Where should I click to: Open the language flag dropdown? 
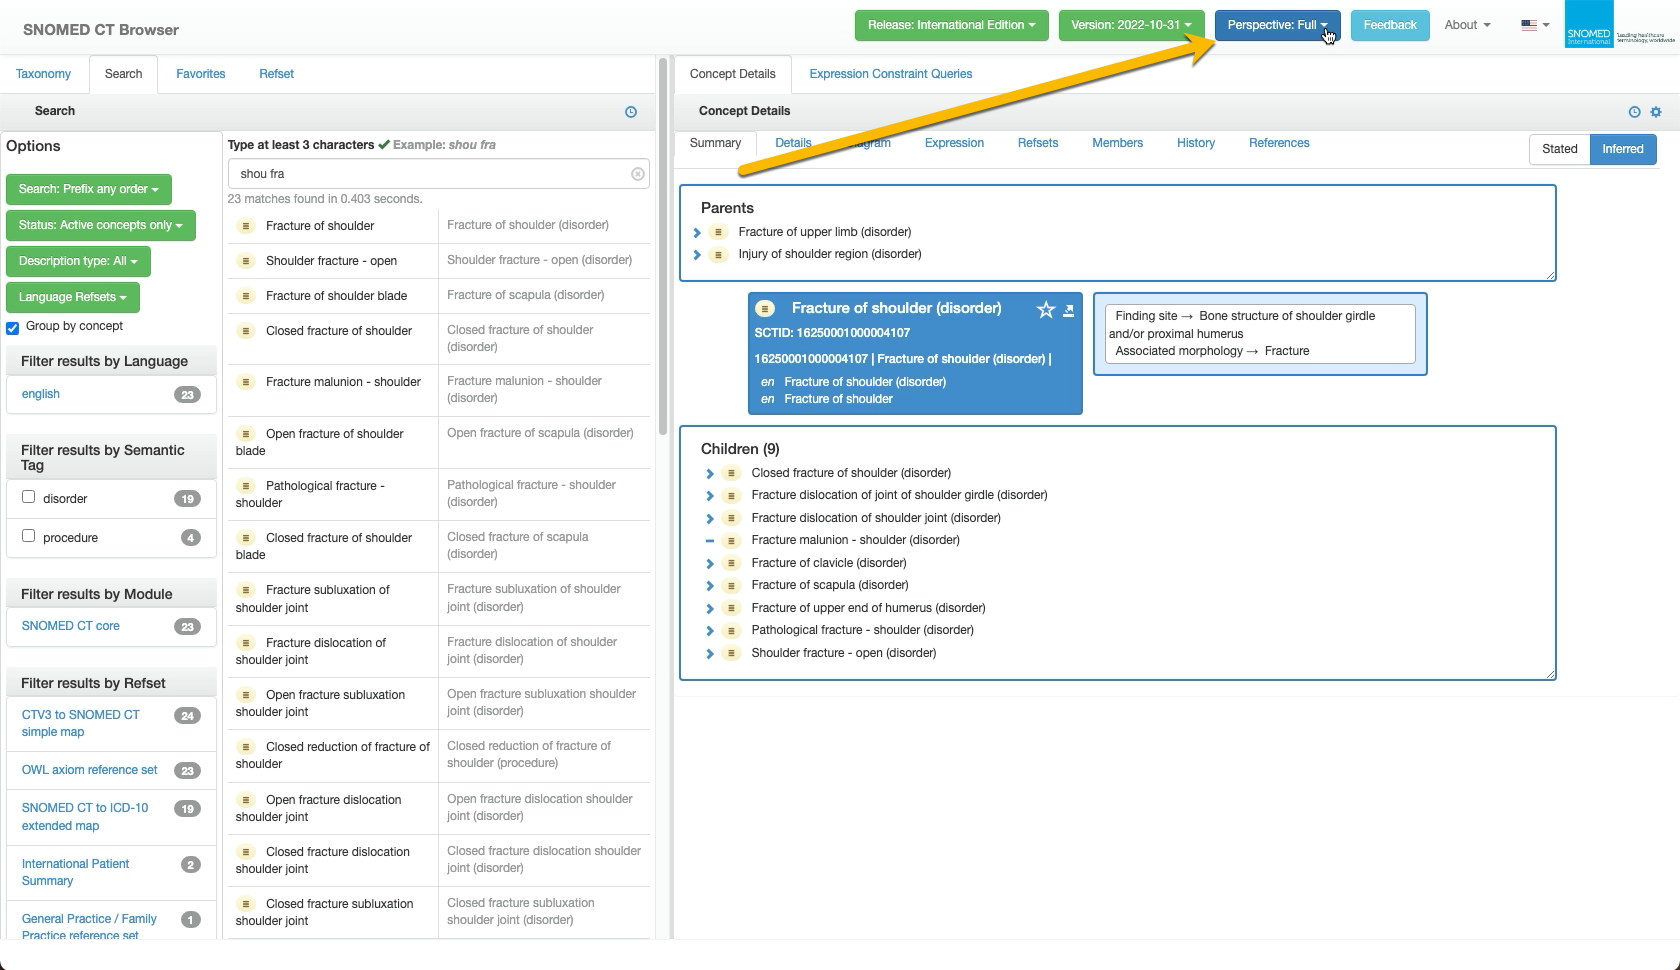point(1535,25)
